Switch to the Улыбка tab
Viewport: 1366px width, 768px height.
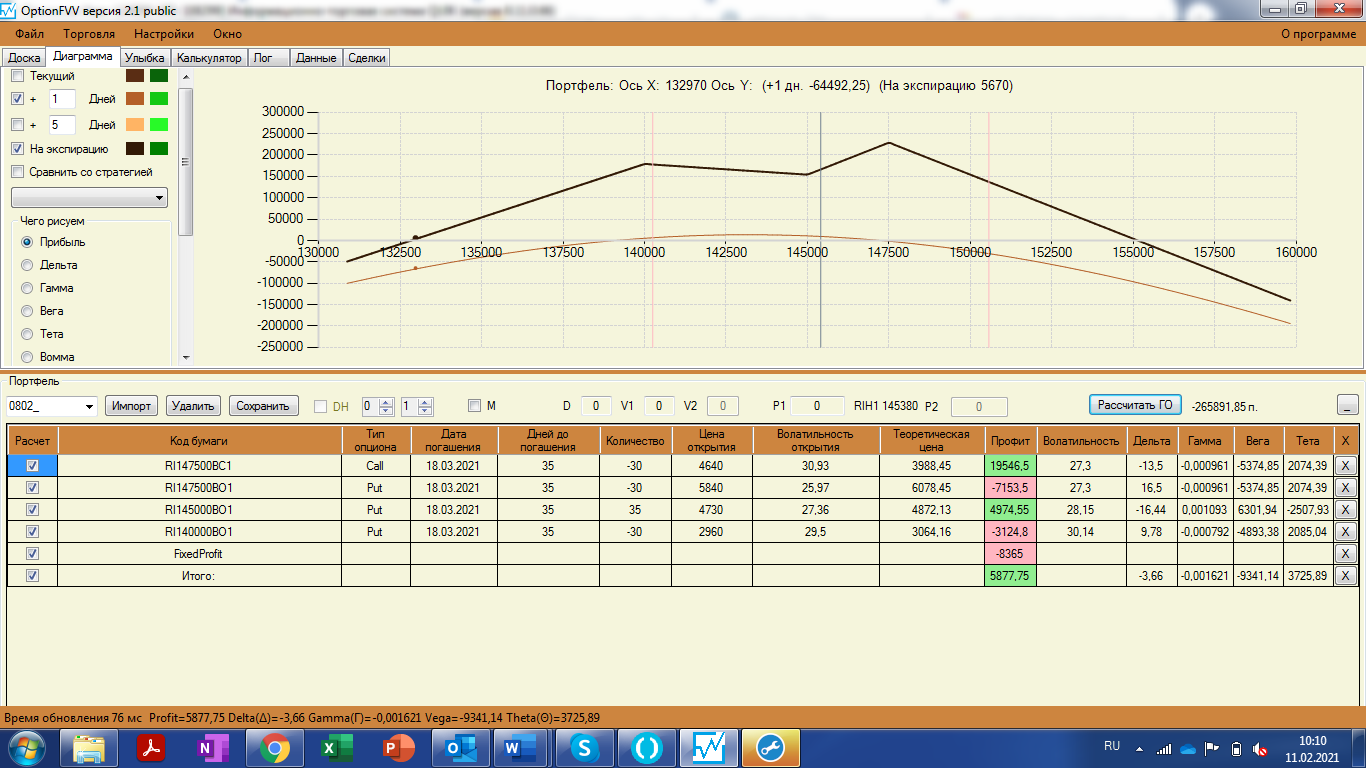tap(144, 58)
